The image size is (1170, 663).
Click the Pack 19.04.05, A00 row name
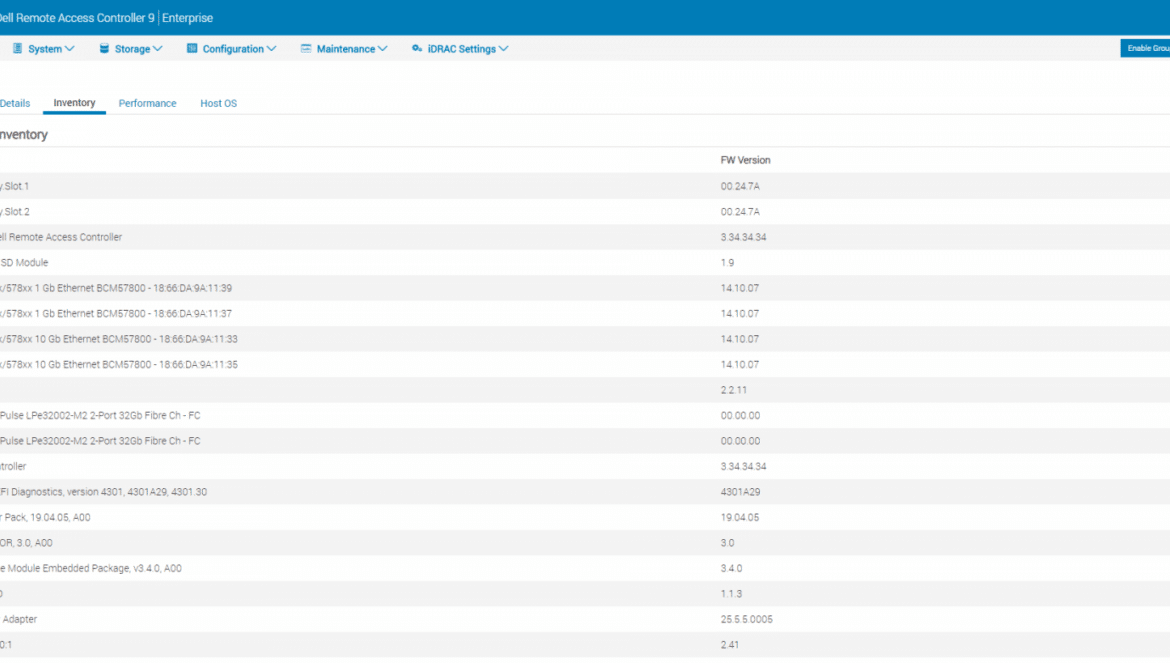pos(45,518)
